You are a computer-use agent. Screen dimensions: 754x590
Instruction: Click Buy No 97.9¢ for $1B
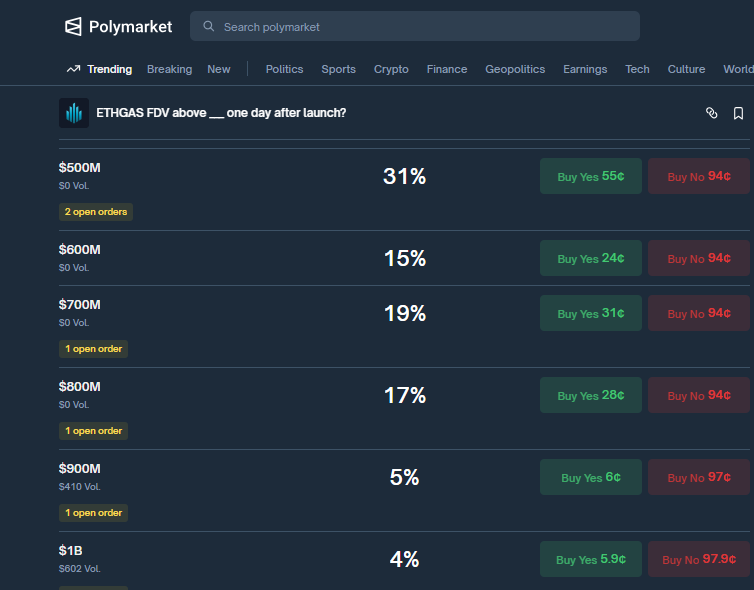click(x=699, y=559)
